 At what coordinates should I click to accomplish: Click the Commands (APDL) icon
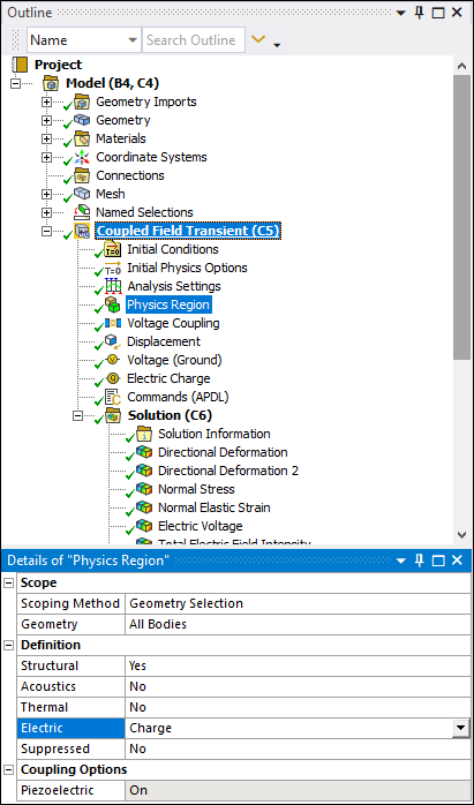point(112,397)
